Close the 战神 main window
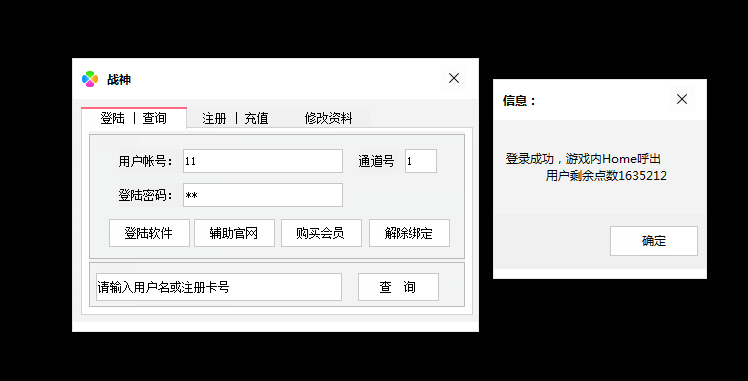The height and width of the screenshot is (381, 748). 454,78
